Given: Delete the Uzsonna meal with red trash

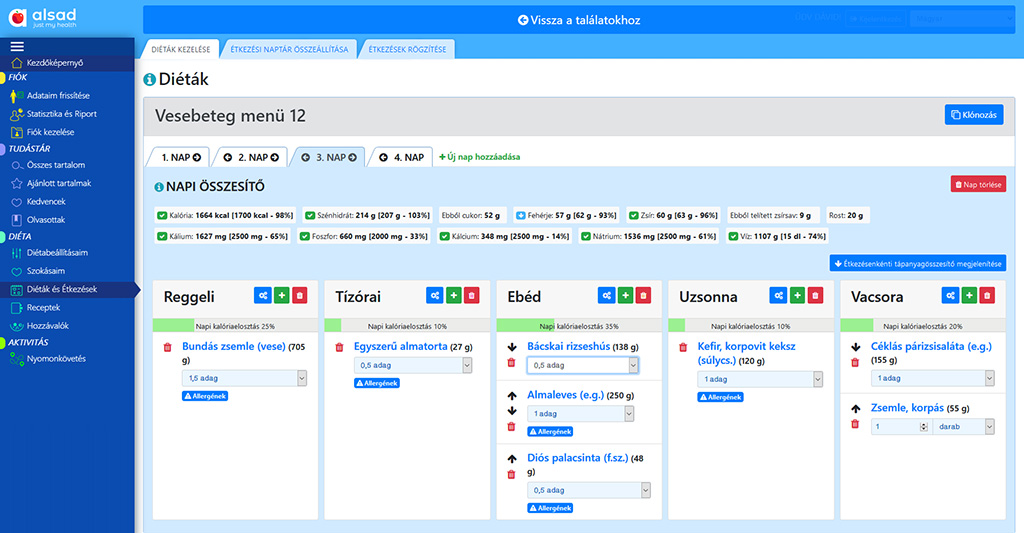Looking at the screenshot, I should [x=815, y=296].
